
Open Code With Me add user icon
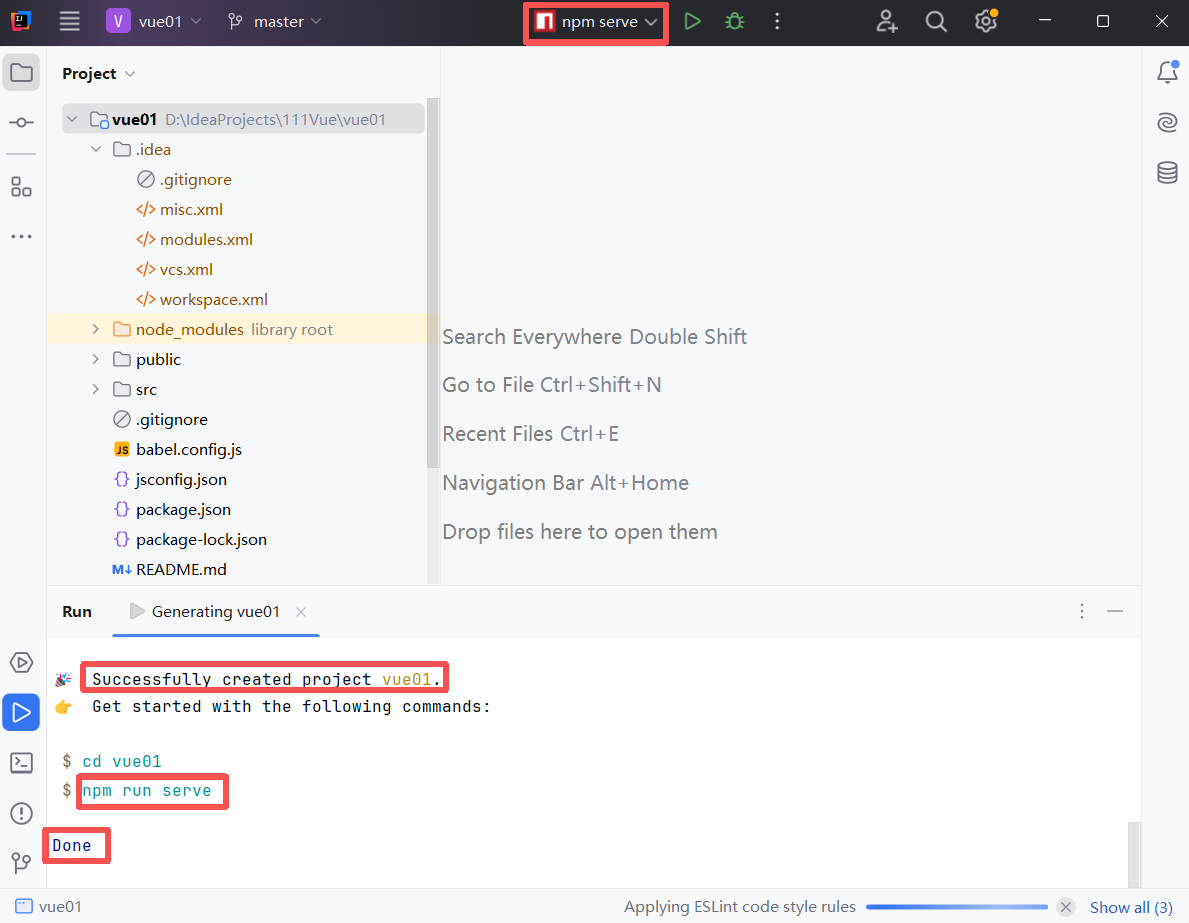[x=886, y=21]
